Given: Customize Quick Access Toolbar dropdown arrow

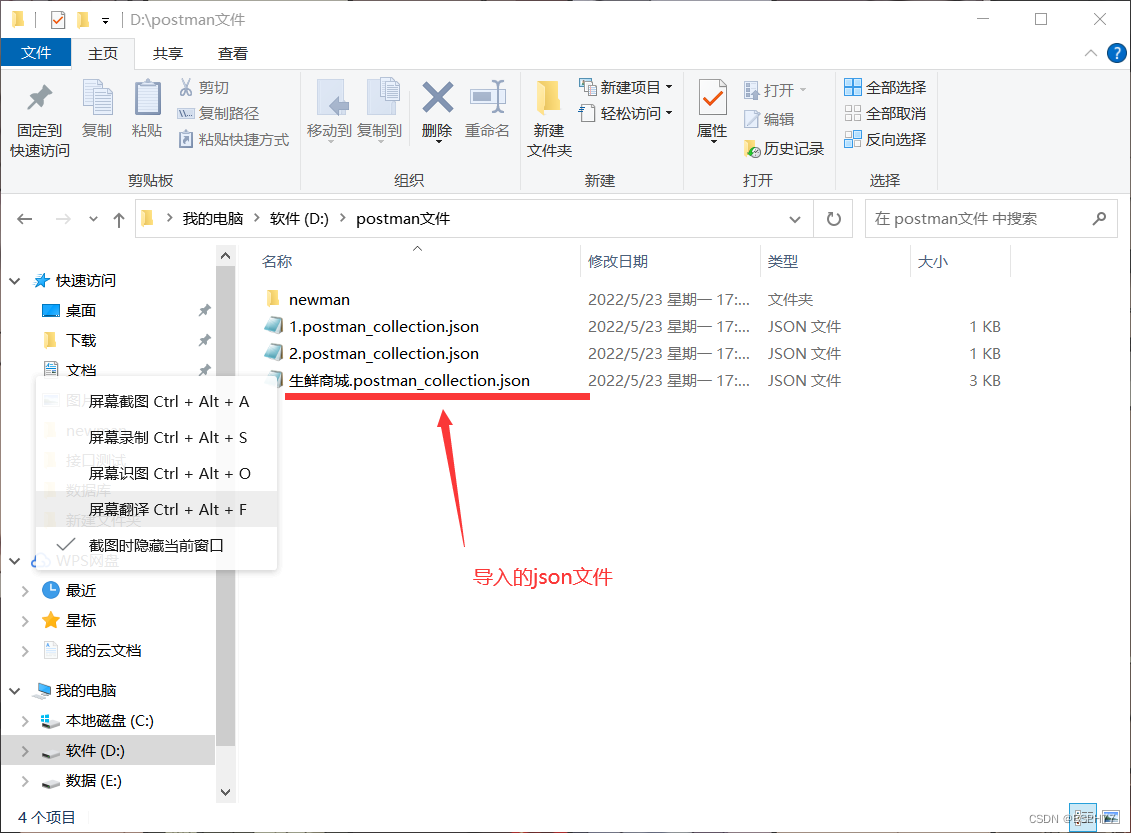Looking at the screenshot, I should (x=105, y=21).
